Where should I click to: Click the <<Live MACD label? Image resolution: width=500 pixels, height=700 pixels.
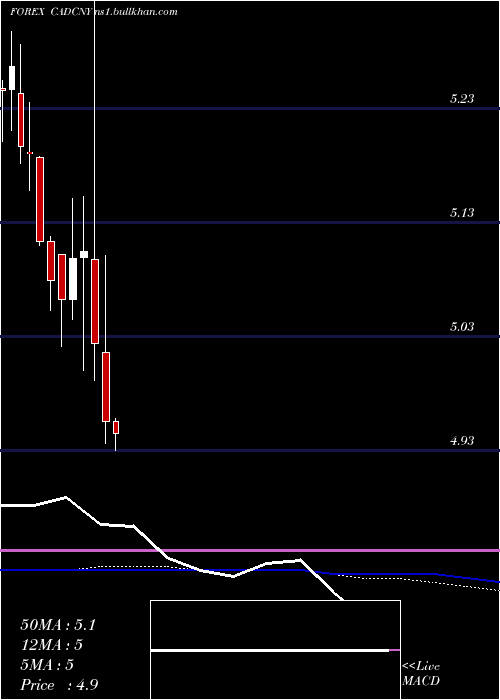pyautogui.click(x=421, y=674)
